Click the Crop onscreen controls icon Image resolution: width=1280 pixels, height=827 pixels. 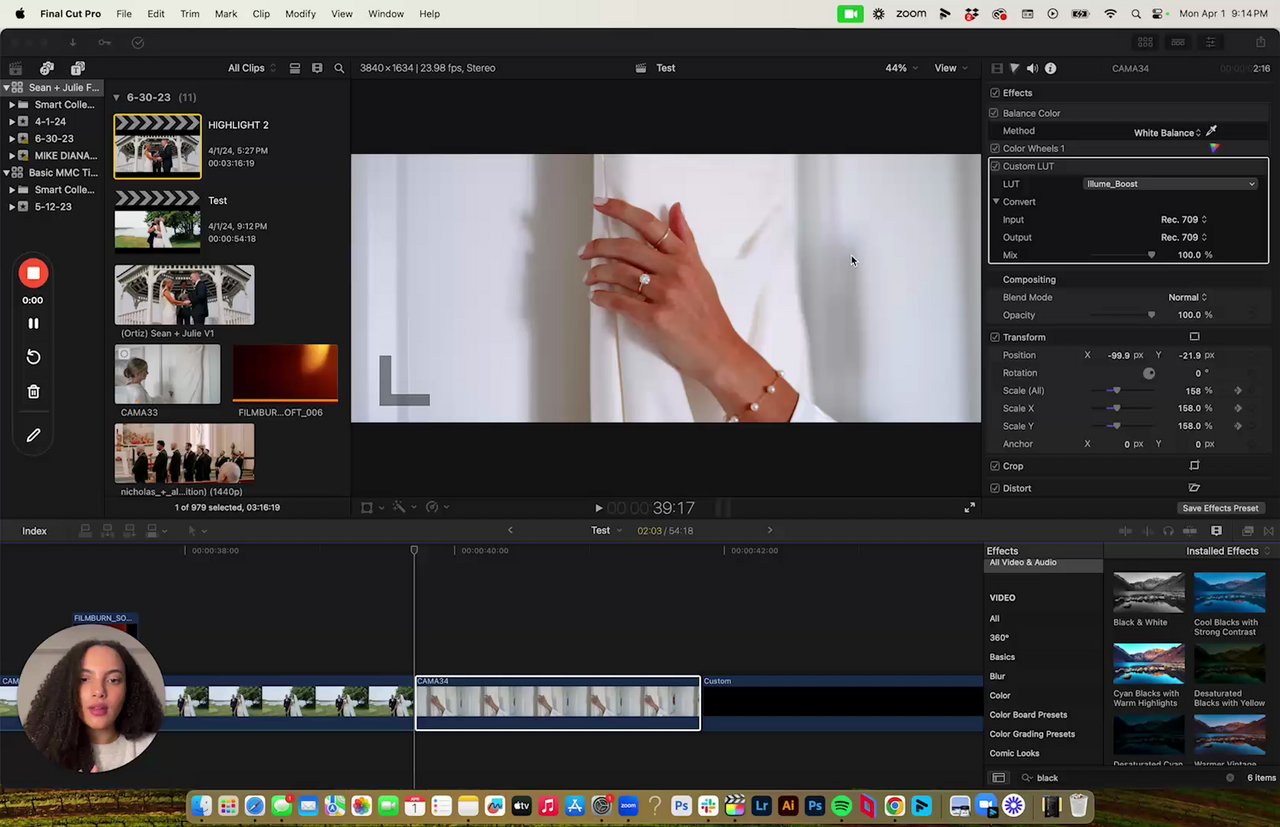pos(1194,466)
